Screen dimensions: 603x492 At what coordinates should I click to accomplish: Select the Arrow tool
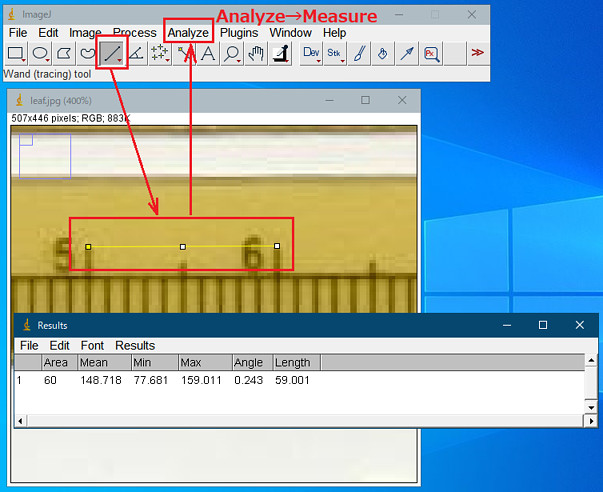(x=407, y=53)
